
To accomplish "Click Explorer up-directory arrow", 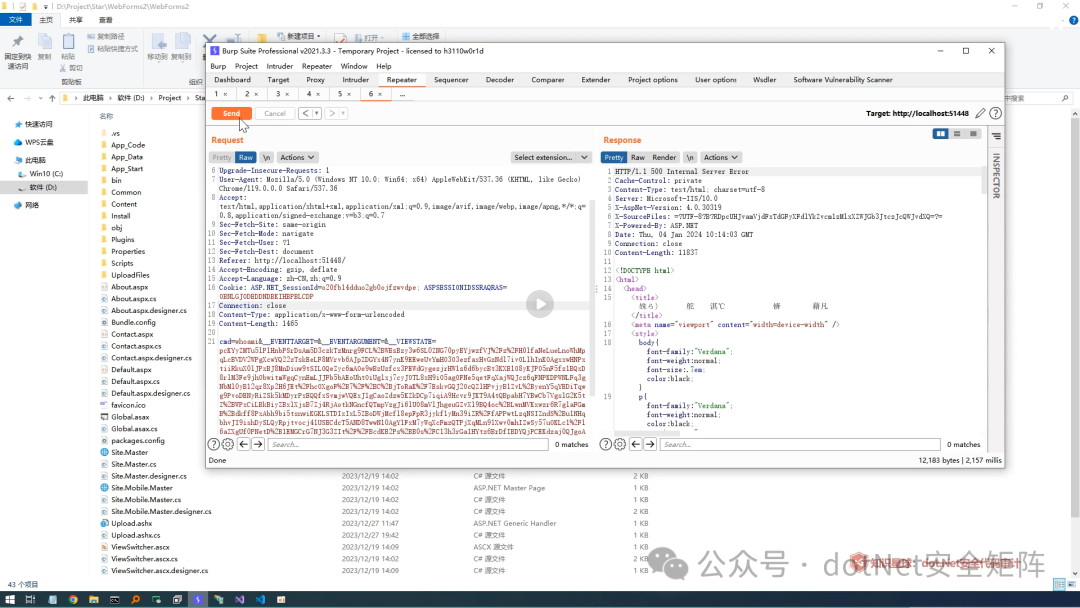I will click(x=52, y=98).
